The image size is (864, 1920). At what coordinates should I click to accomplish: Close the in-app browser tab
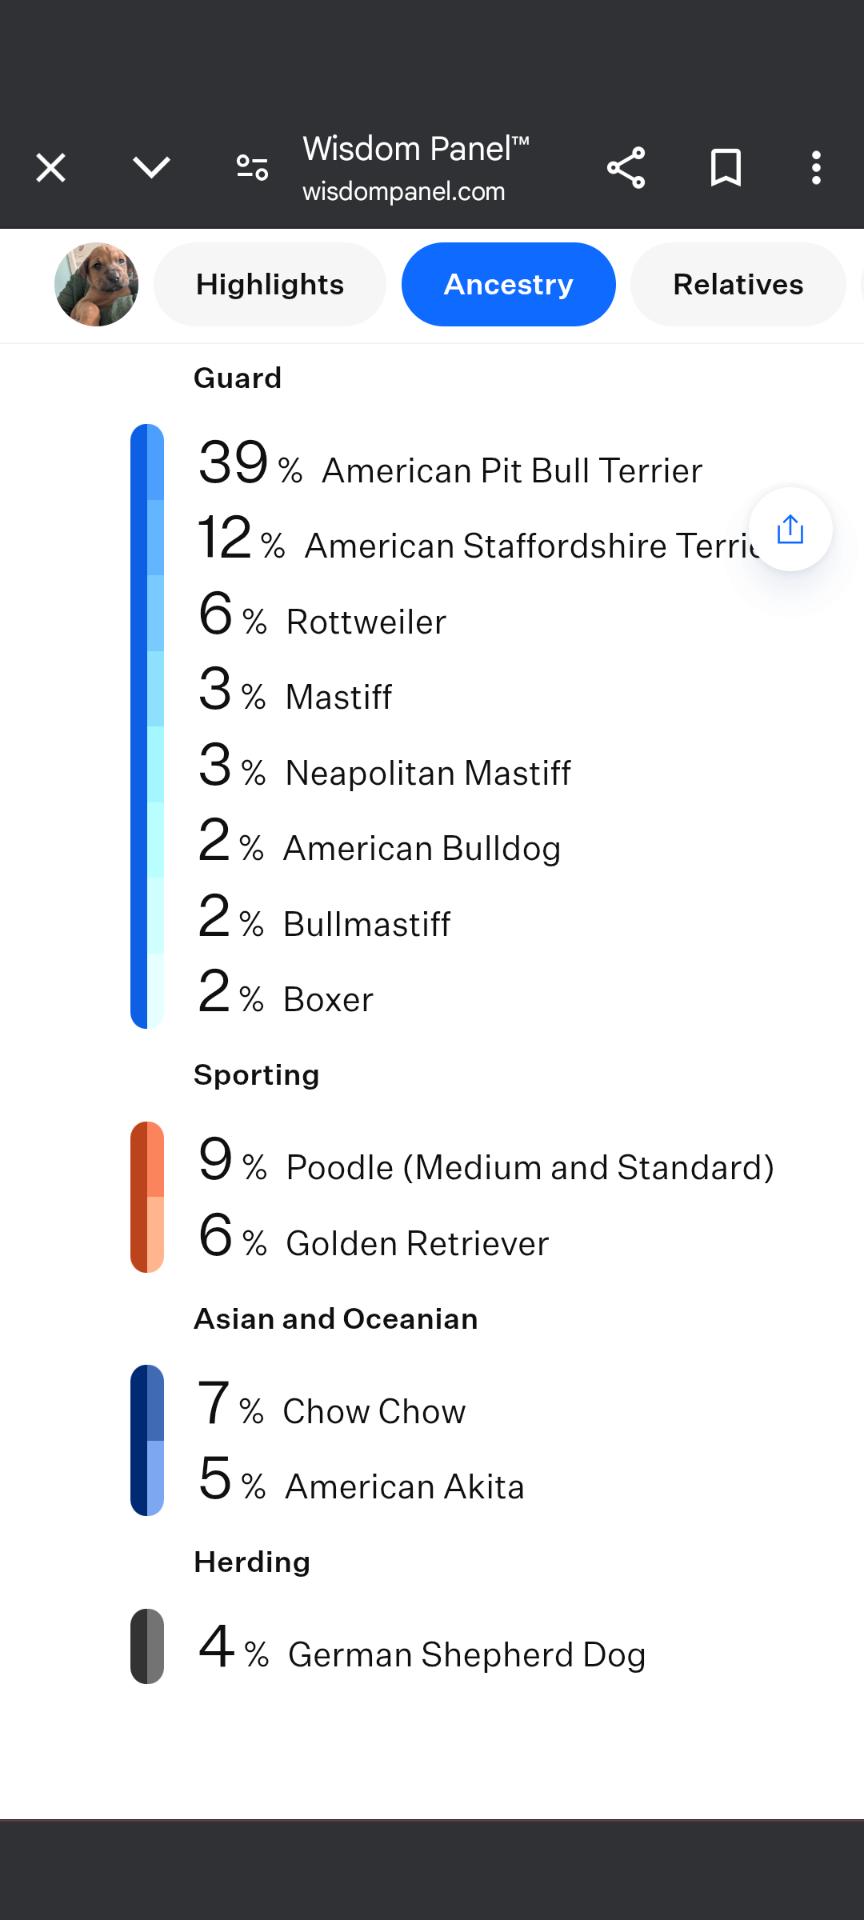click(51, 168)
